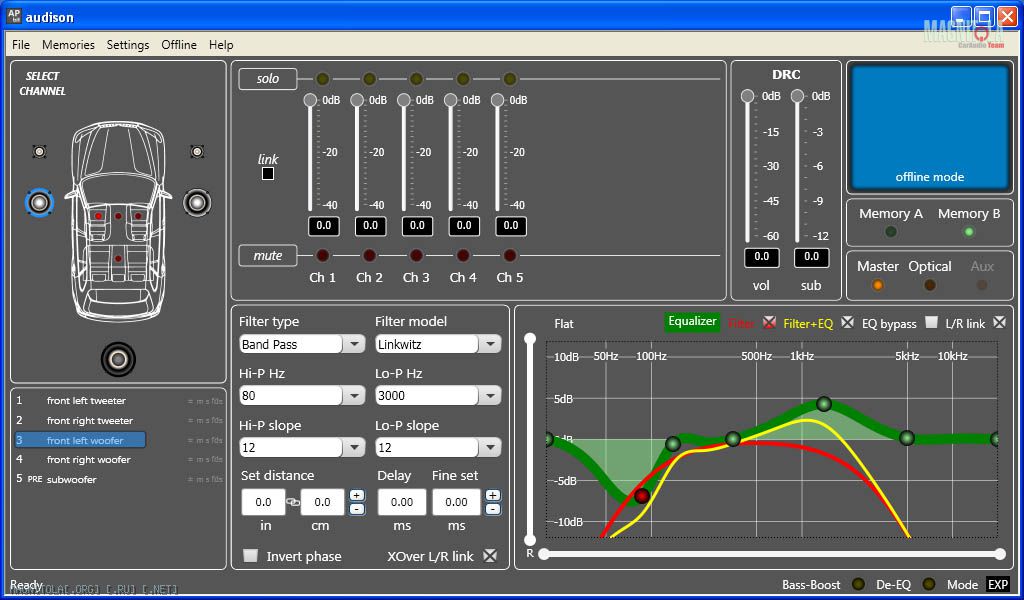Increase set distance with plus button

(x=357, y=495)
